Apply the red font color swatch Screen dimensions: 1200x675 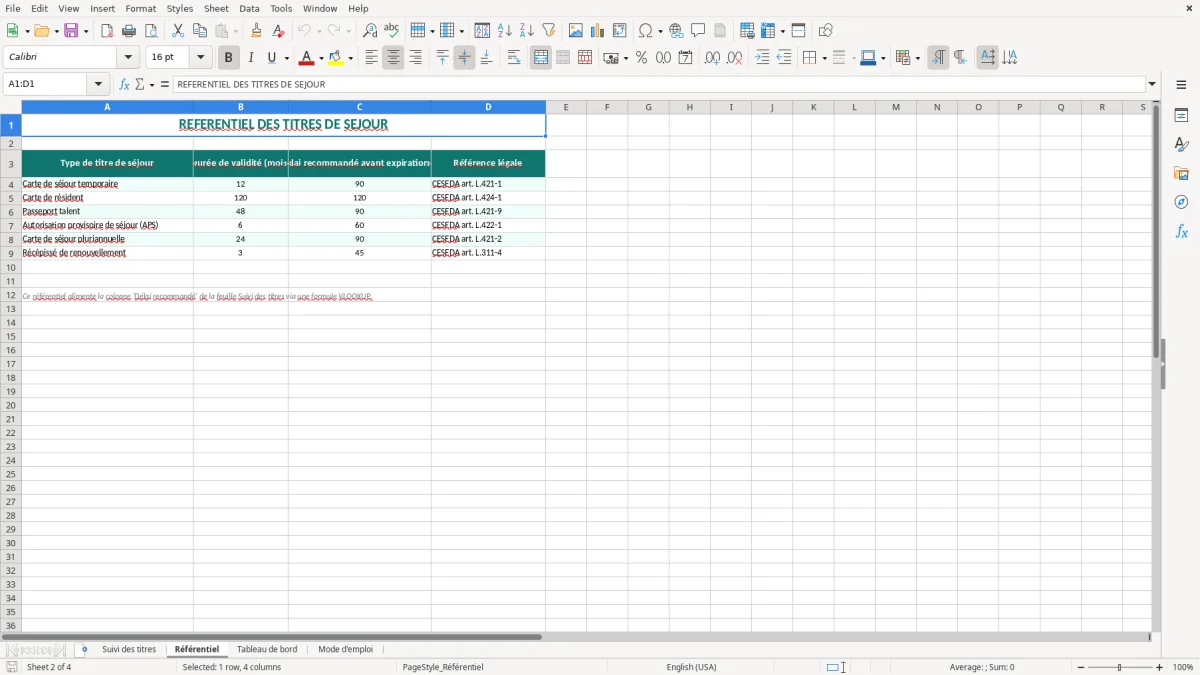pyautogui.click(x=307, y=58)
